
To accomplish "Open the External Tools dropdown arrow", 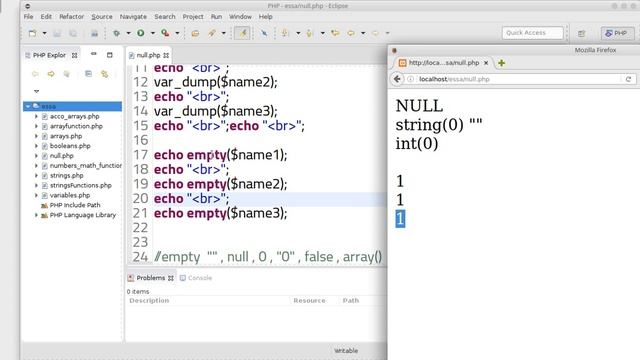I will coord(177,33).
